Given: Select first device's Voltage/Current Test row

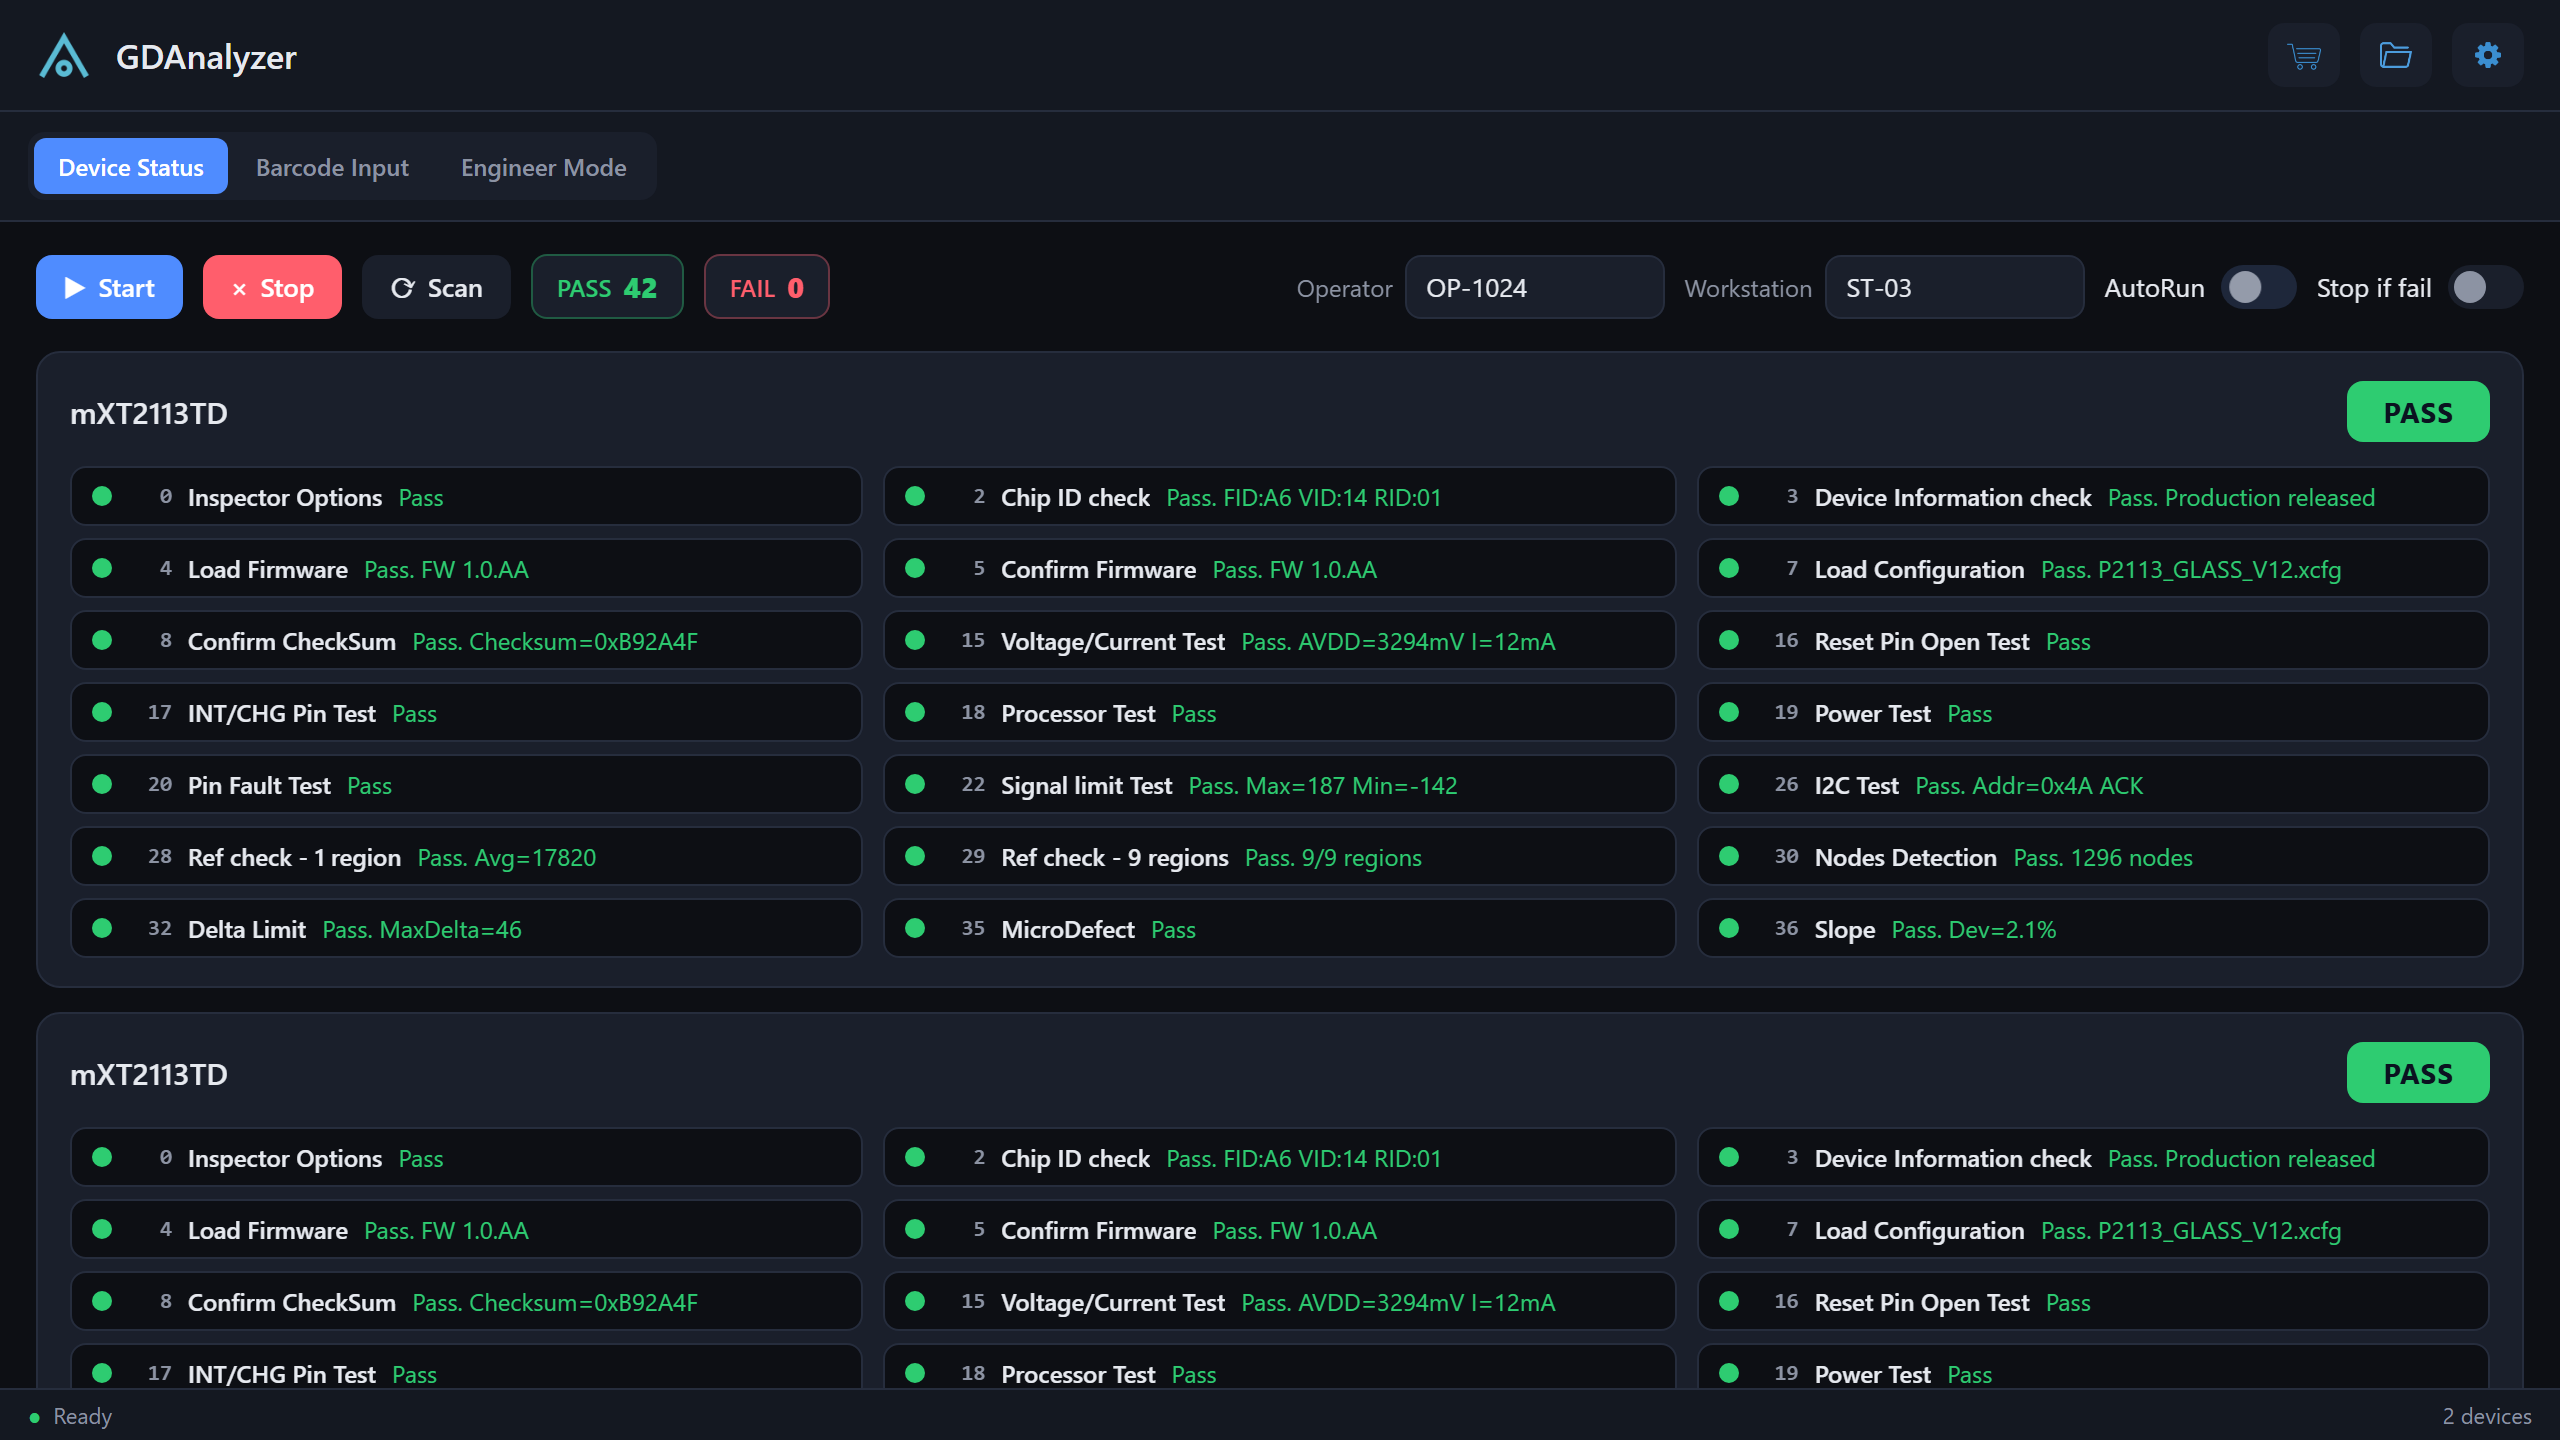Looking at the screenshot, I should click(1279, 641).
